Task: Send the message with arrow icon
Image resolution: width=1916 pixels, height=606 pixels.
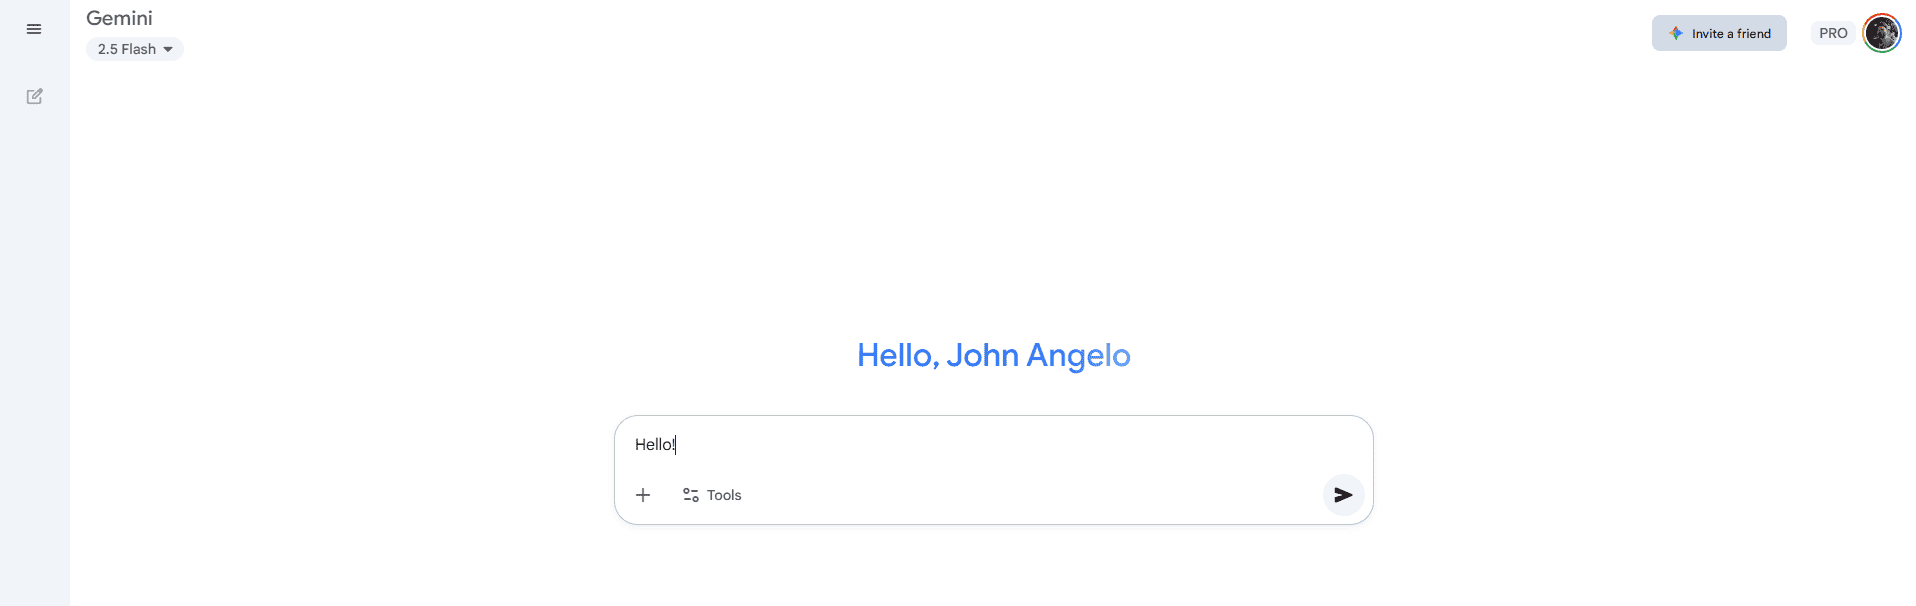Action: [x=1343, y=495]
